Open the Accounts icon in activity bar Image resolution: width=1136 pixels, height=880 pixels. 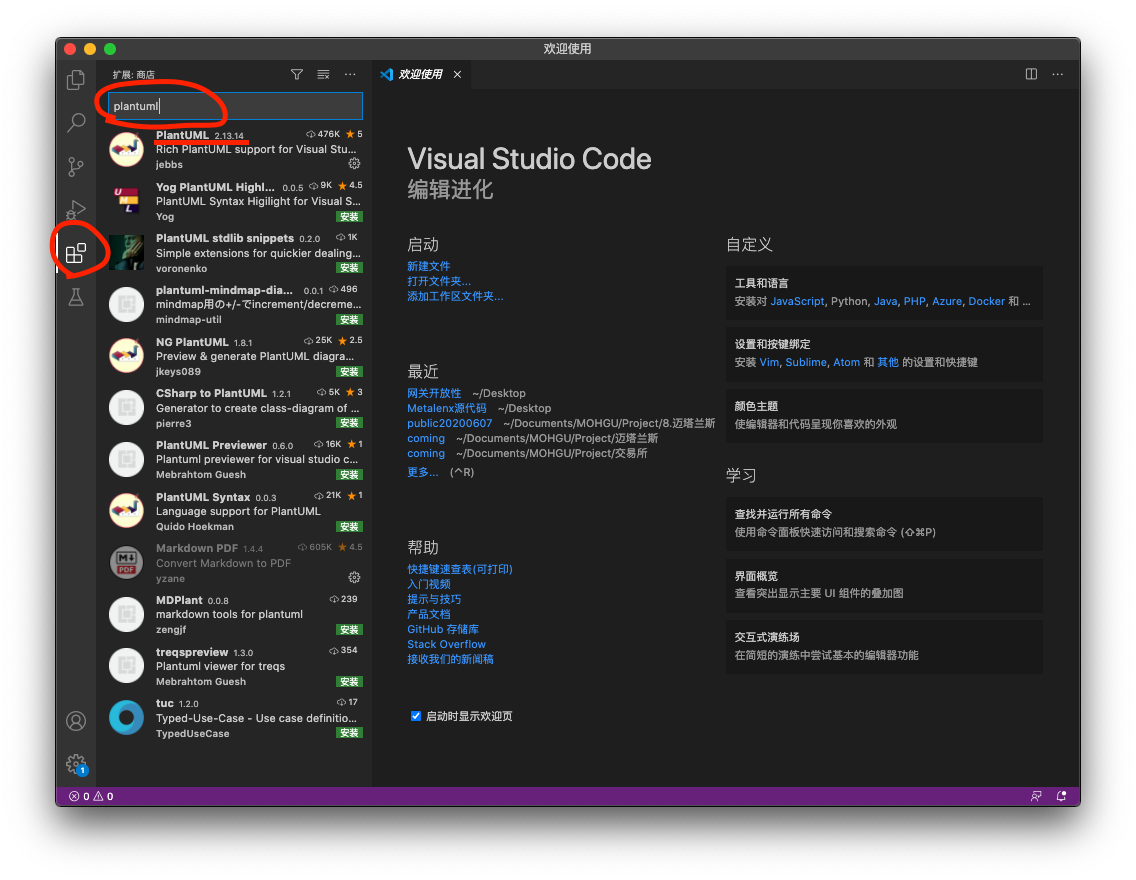(x=76, y=720)
